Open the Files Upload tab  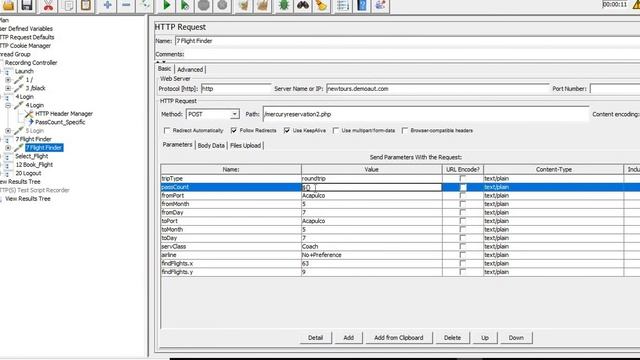[x=245, y=145]
